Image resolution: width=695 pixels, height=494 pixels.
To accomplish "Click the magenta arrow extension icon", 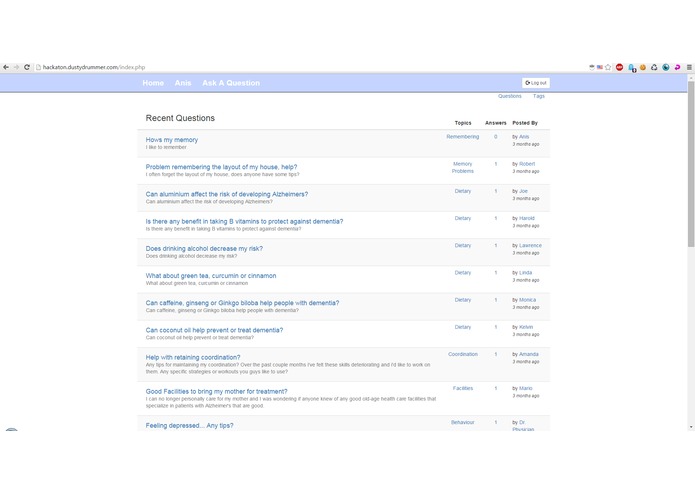I will point(677,67).
